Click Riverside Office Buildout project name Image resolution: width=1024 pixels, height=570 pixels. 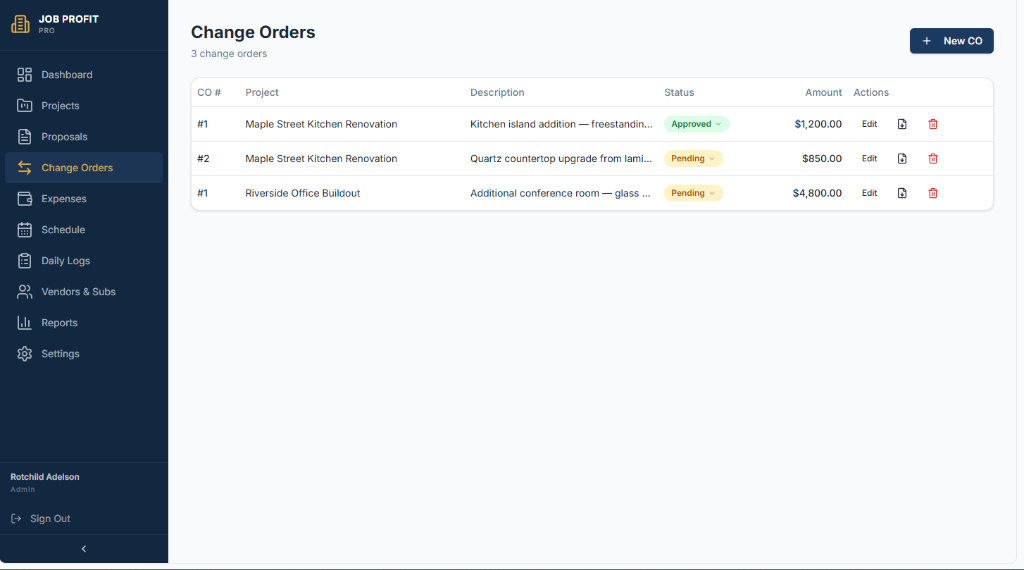(x=302, y=193)
